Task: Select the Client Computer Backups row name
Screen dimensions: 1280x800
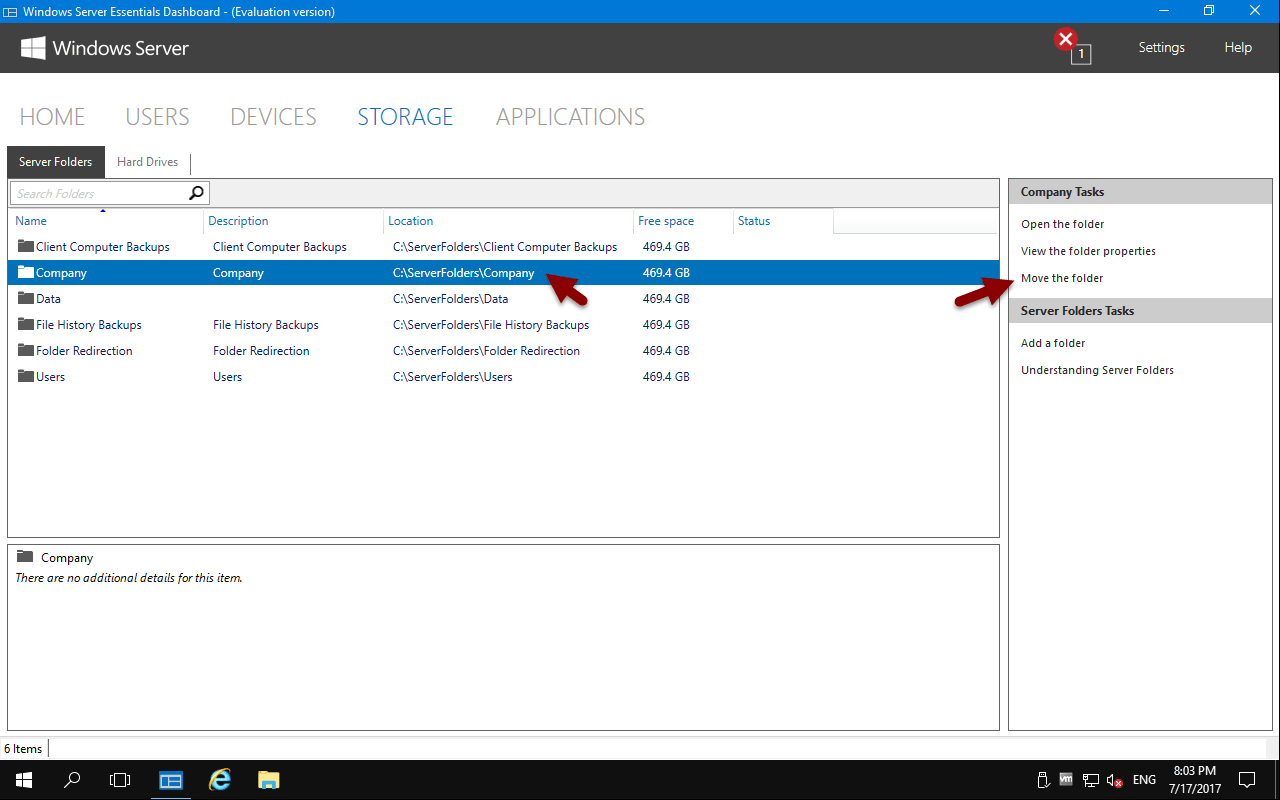Action: (x=103, y=247)
